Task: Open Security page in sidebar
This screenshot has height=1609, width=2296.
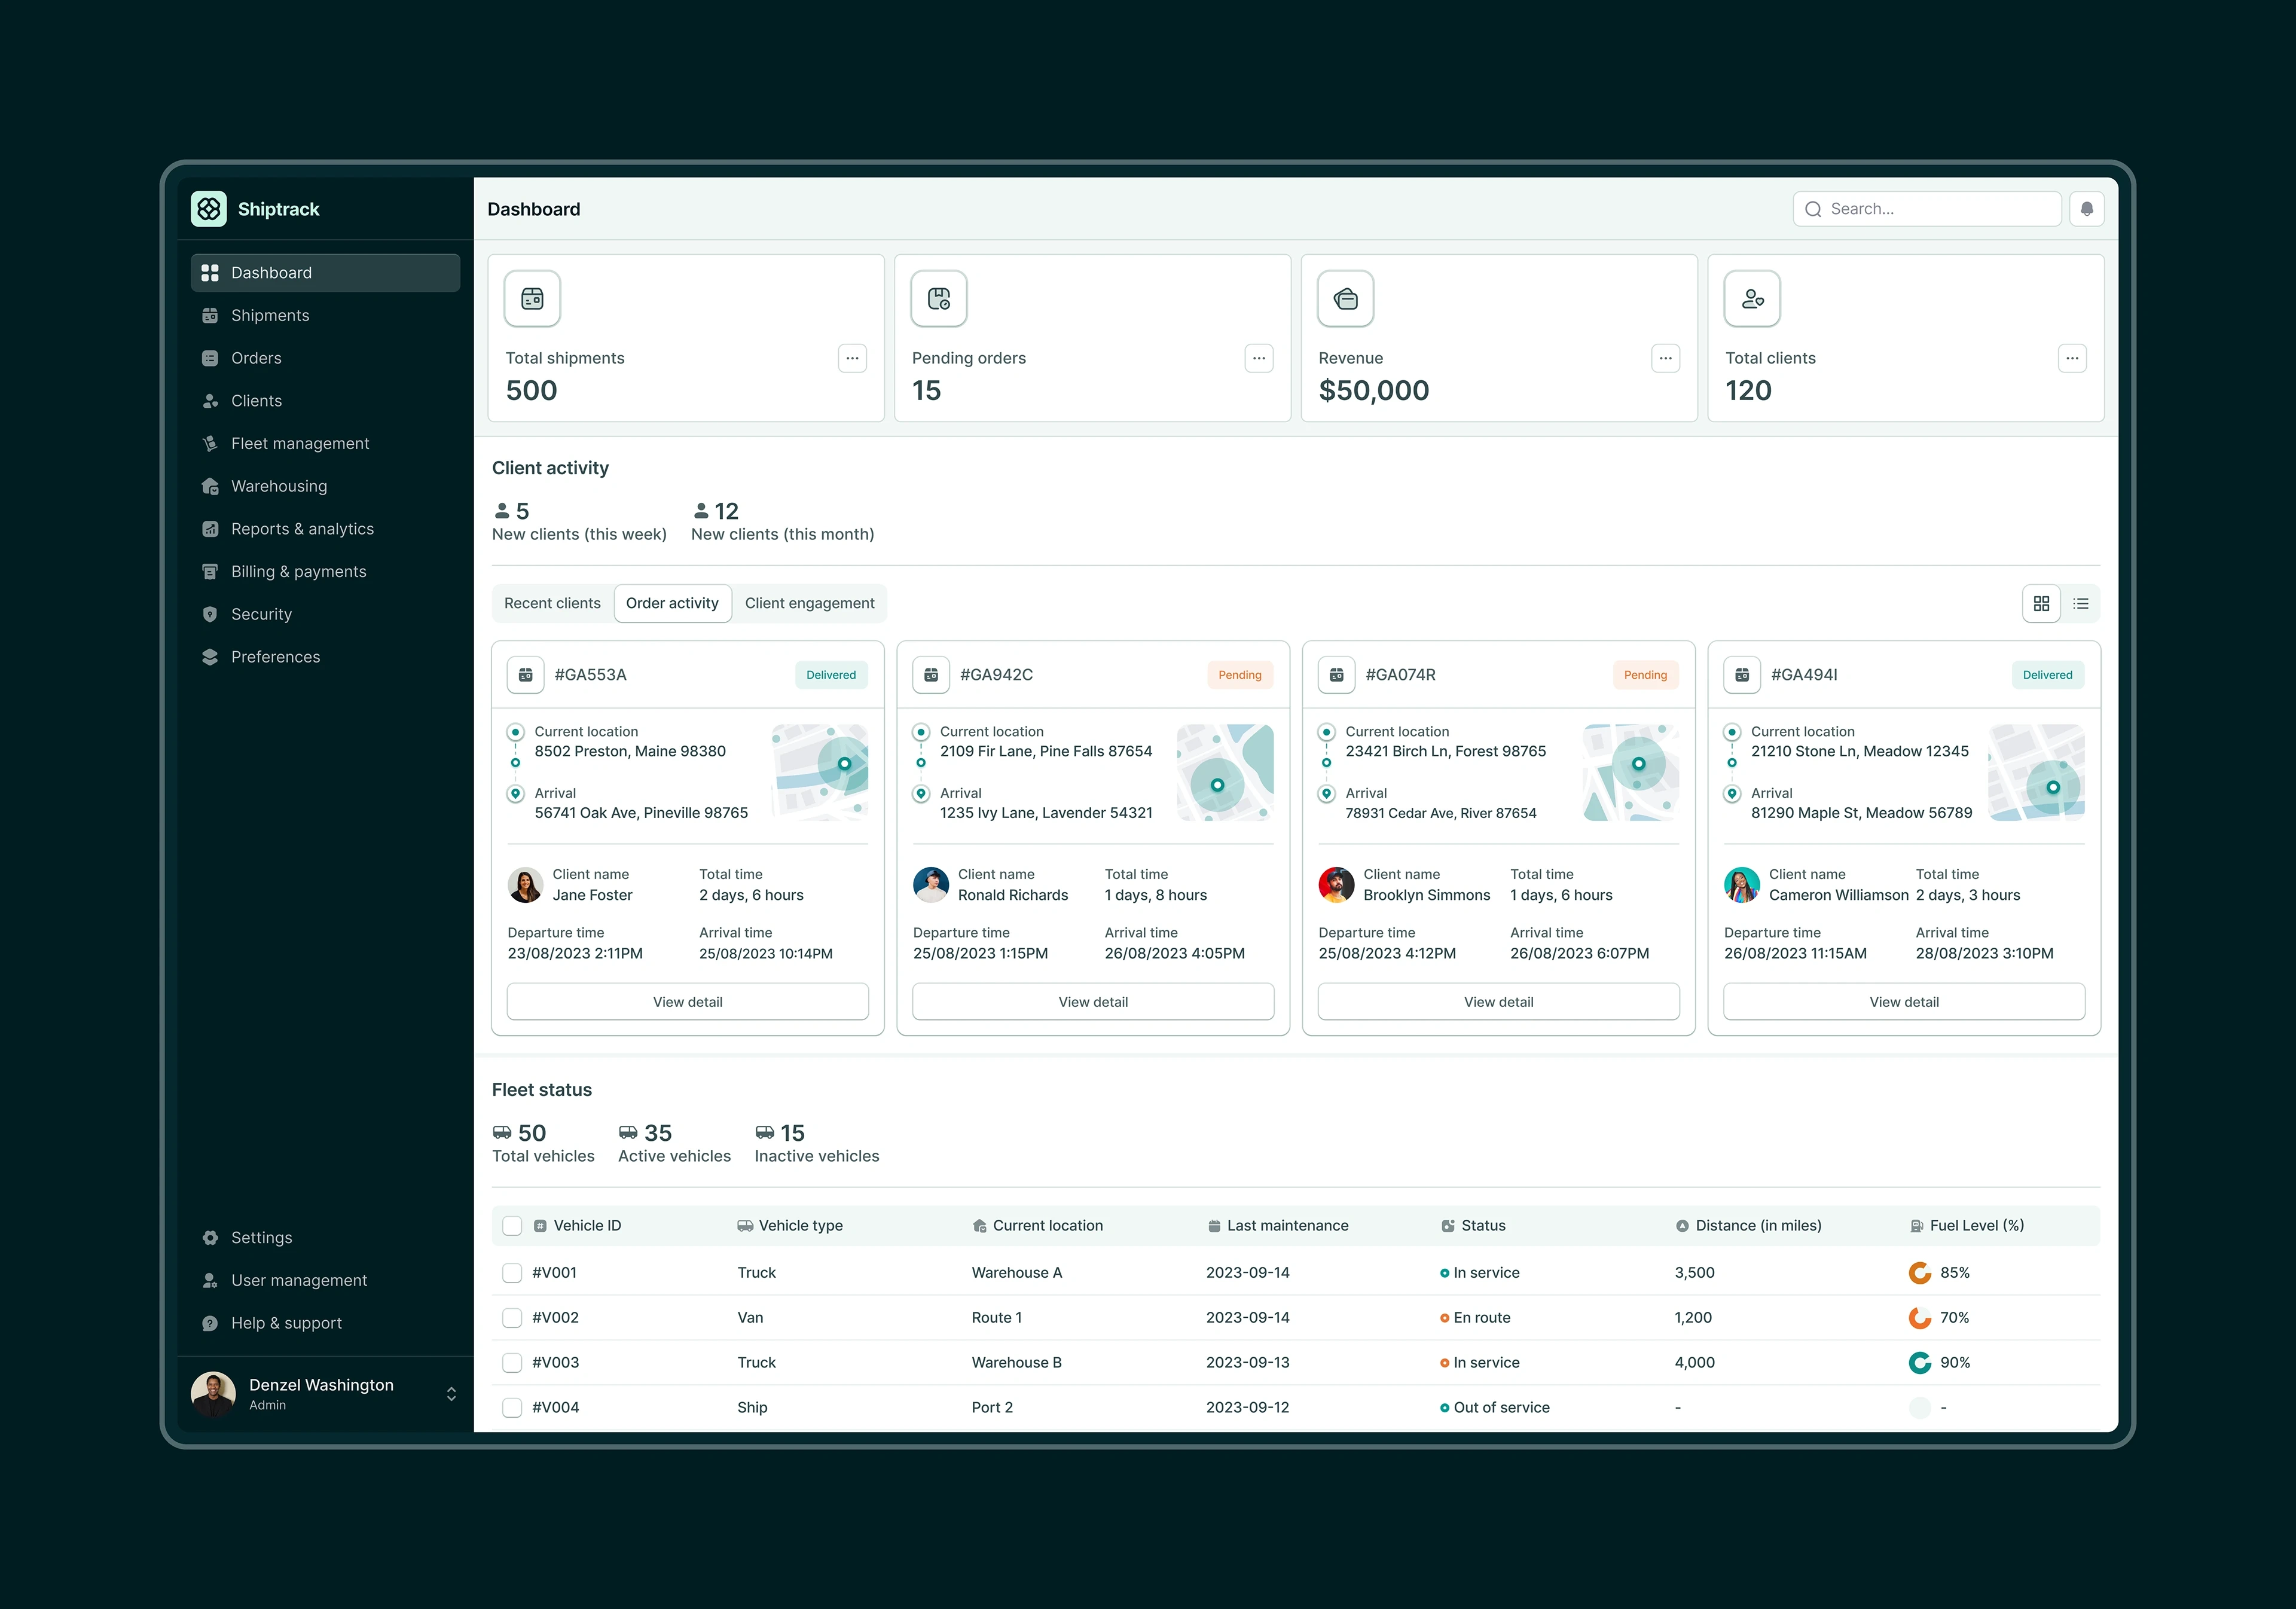Action: pyautogui.click(x=261, y=614)
